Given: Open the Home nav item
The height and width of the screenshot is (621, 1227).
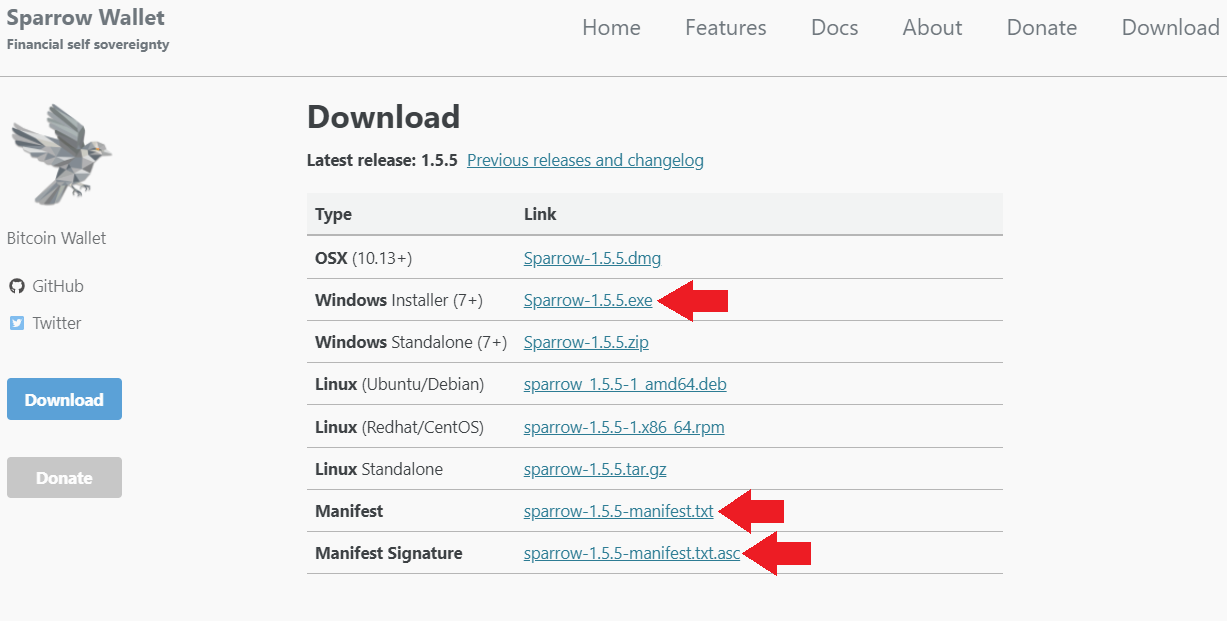Looking at the screenshot, I should pyautogui.click(x=611, y=28).
